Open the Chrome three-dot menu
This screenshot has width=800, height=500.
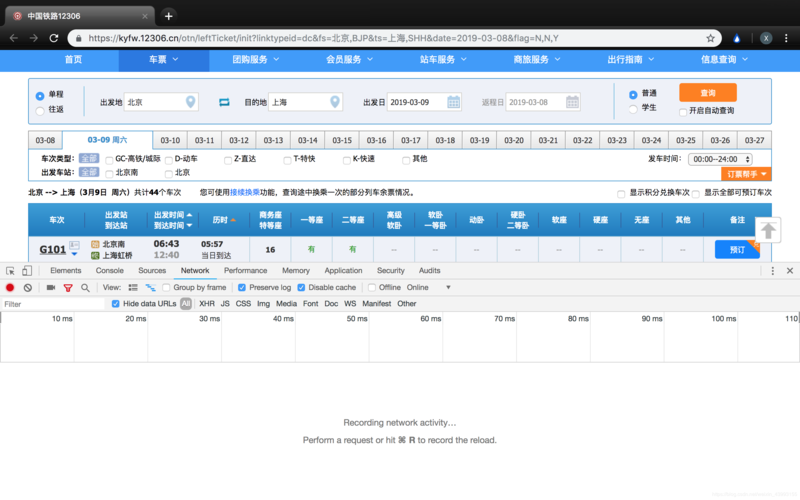tap(786, 38)
